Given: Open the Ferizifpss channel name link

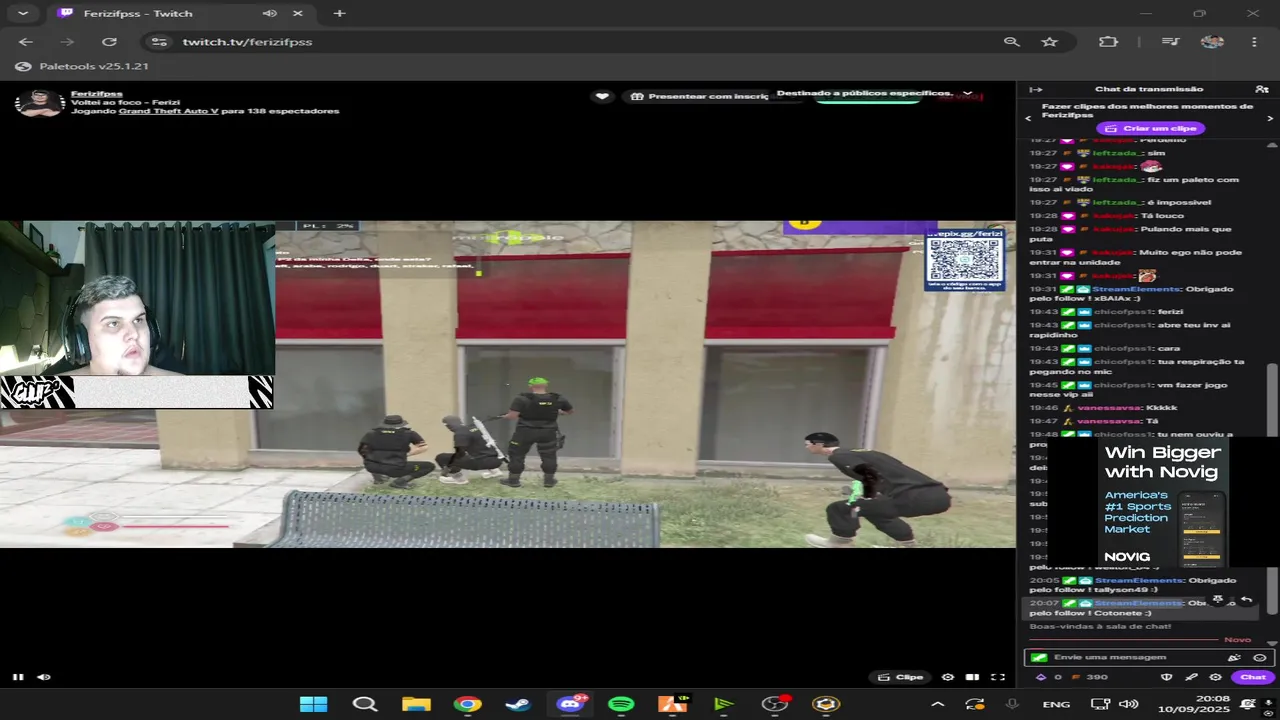Looking at the screenshot, I should click(x=97, y=94).
